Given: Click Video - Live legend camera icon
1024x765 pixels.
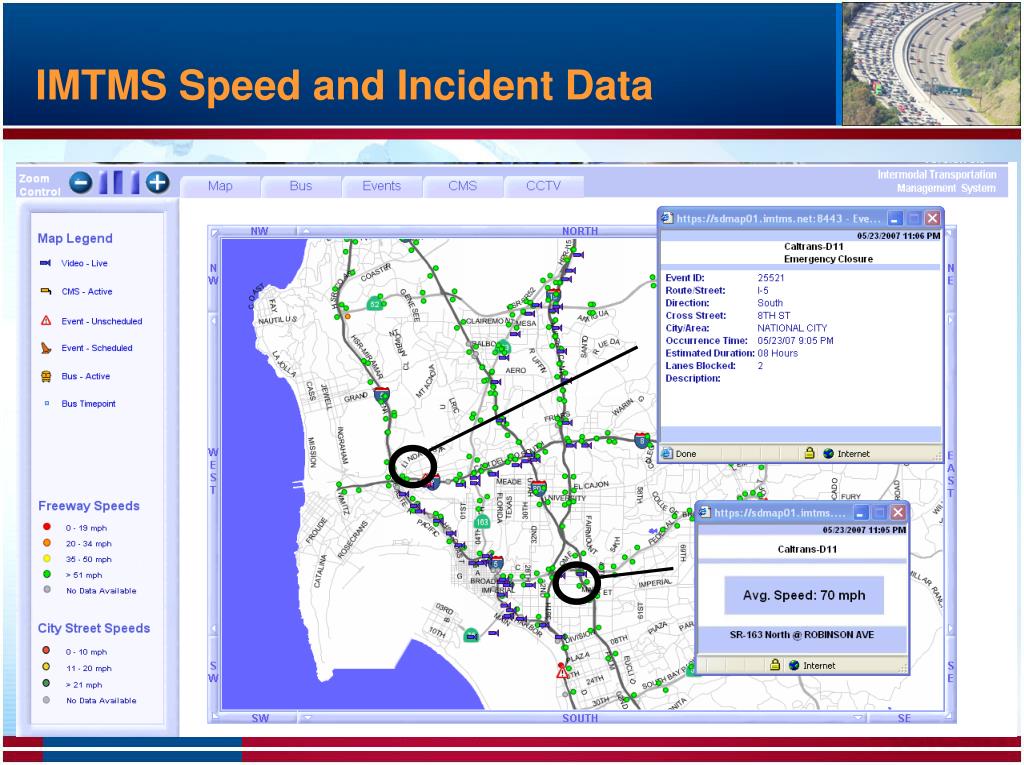Looking at the screenshot, I should tap(46, 263).
